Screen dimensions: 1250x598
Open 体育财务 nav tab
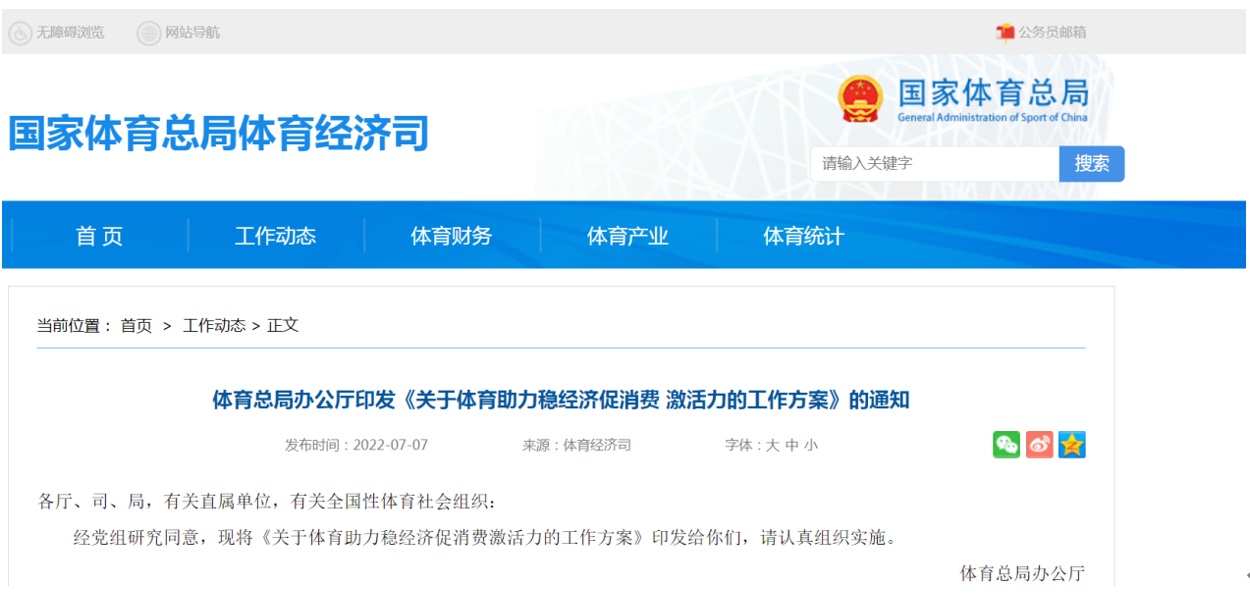click(x=451, y=236)
